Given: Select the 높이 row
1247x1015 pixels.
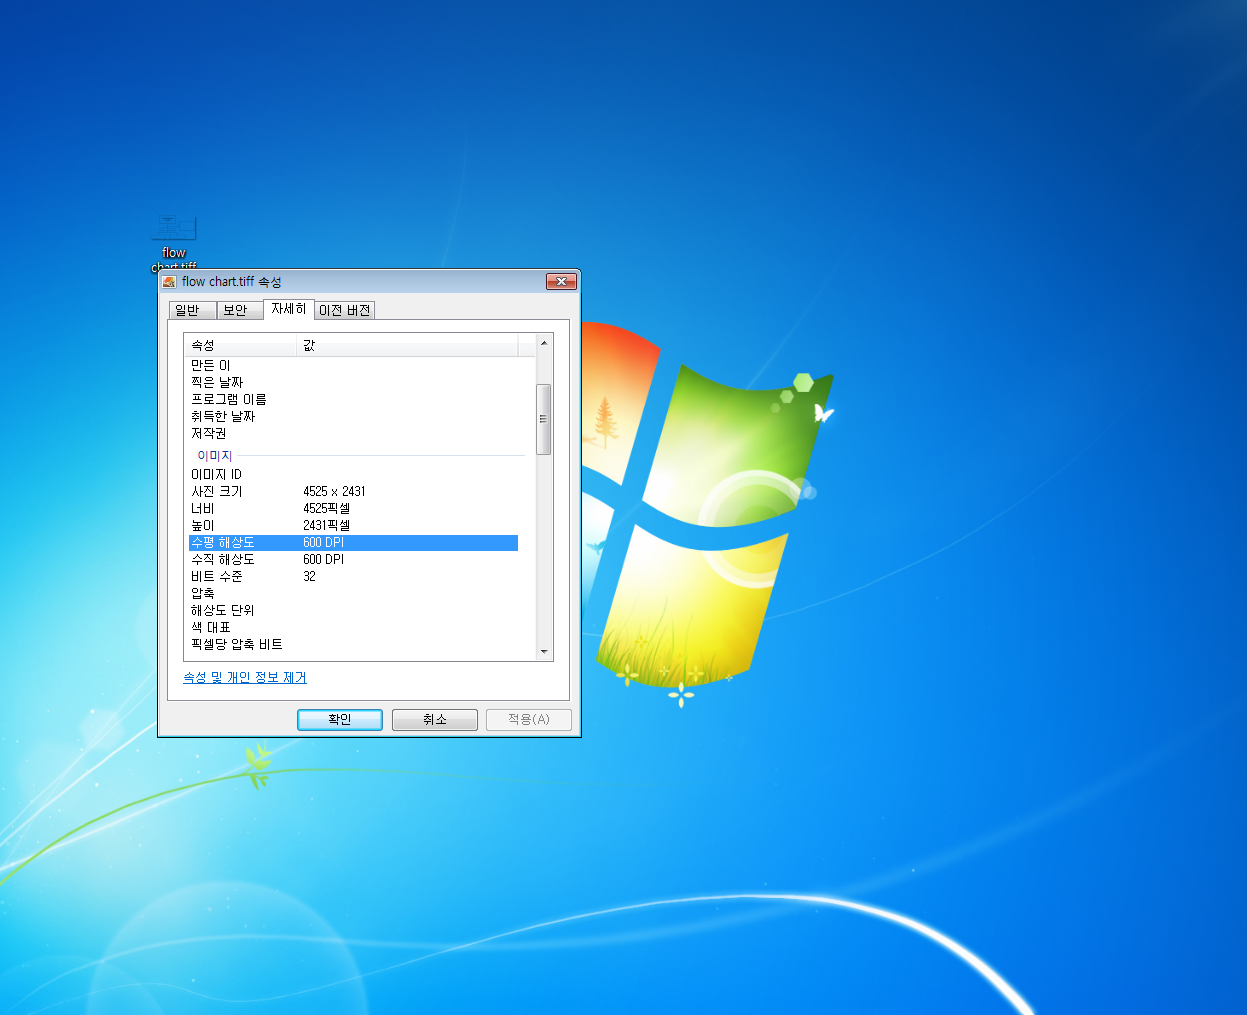Looking at the screenshot, I should [x=353, y=526].
